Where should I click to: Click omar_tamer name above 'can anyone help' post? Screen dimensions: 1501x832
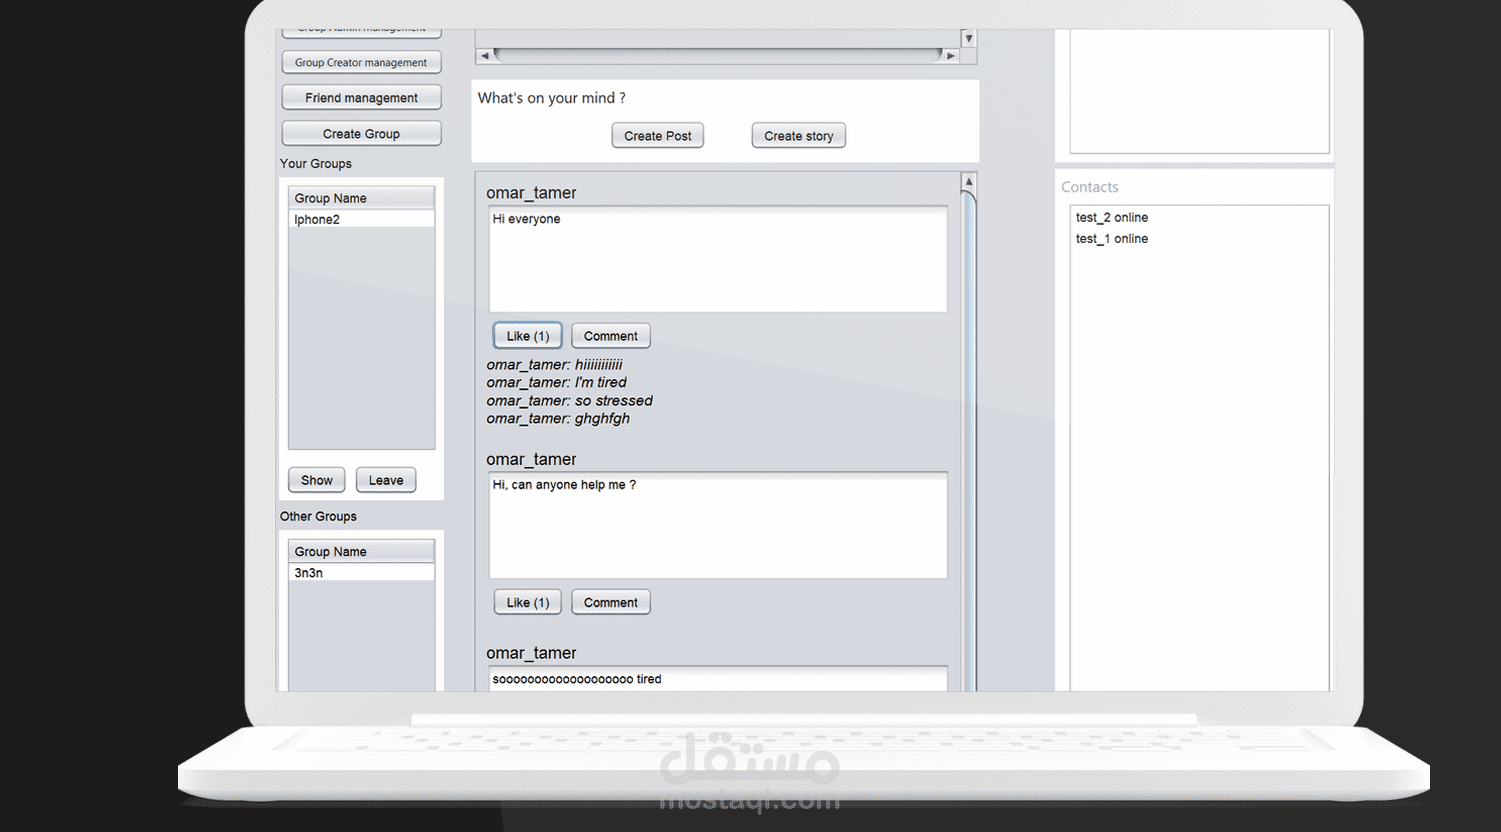point(531,459)
